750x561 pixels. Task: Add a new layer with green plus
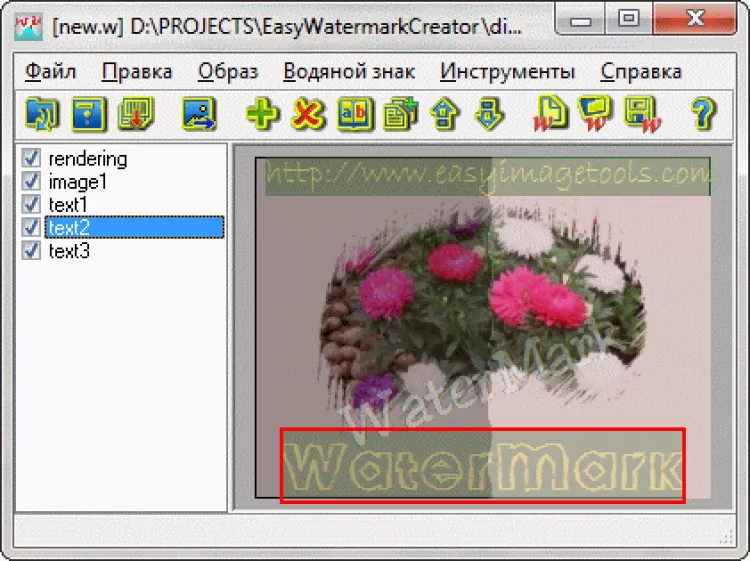(262, 114)
